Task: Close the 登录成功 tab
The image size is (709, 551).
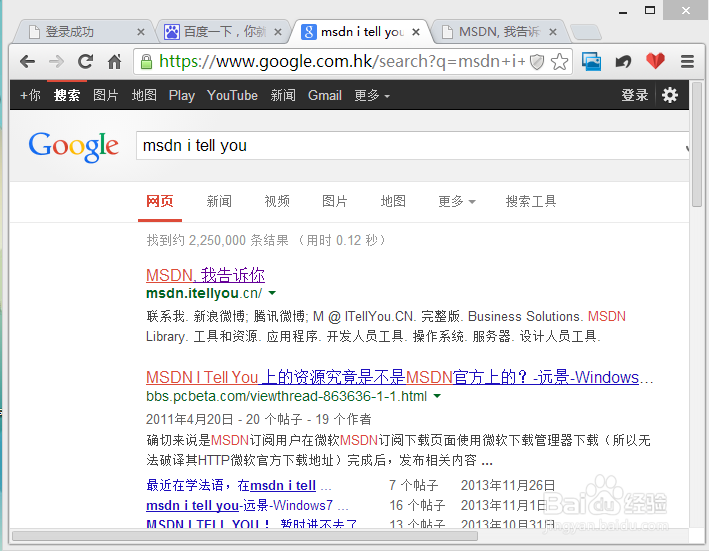Action: click(141, 32)
